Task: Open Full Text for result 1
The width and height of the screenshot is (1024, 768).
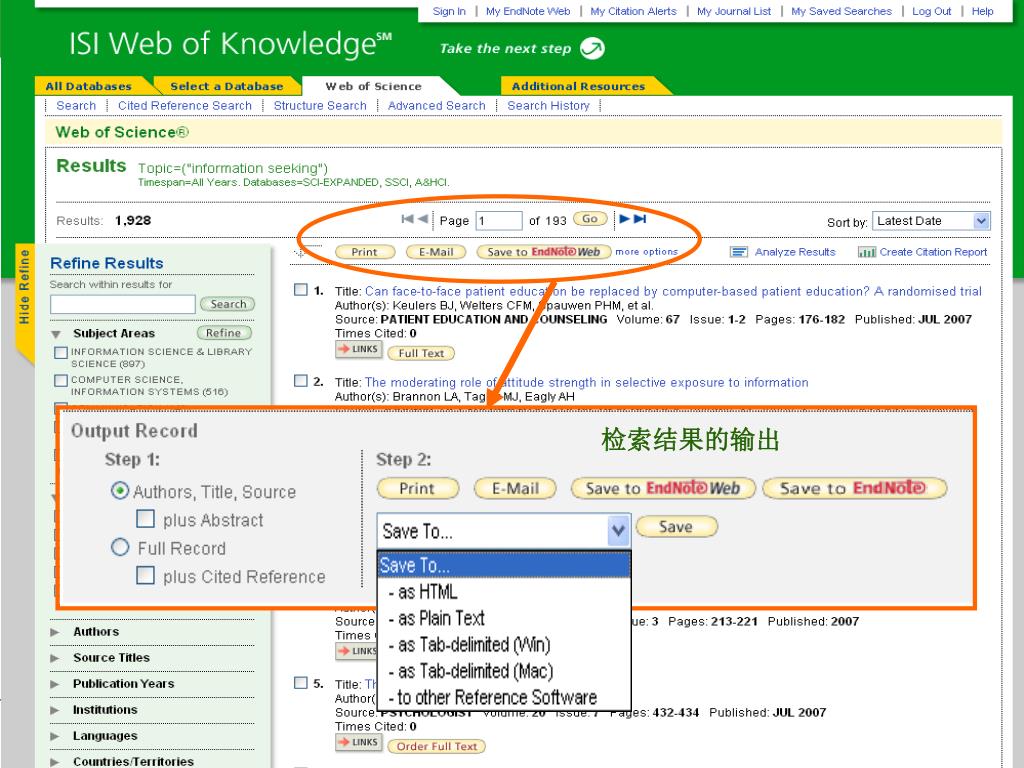Action: pos(421,353)
